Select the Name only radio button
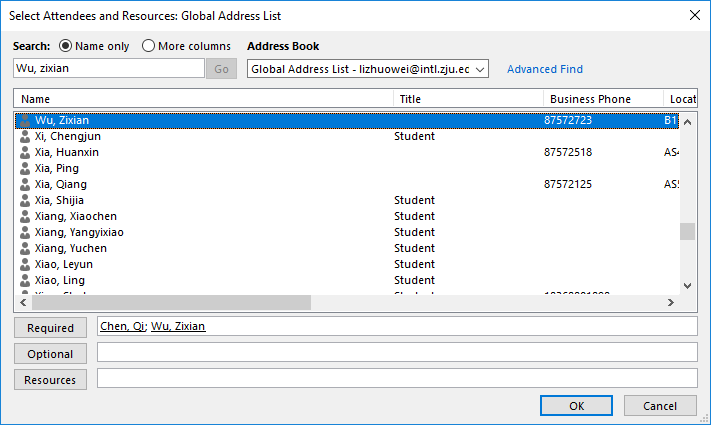711x425 pixels. click(x=67, y=46)
